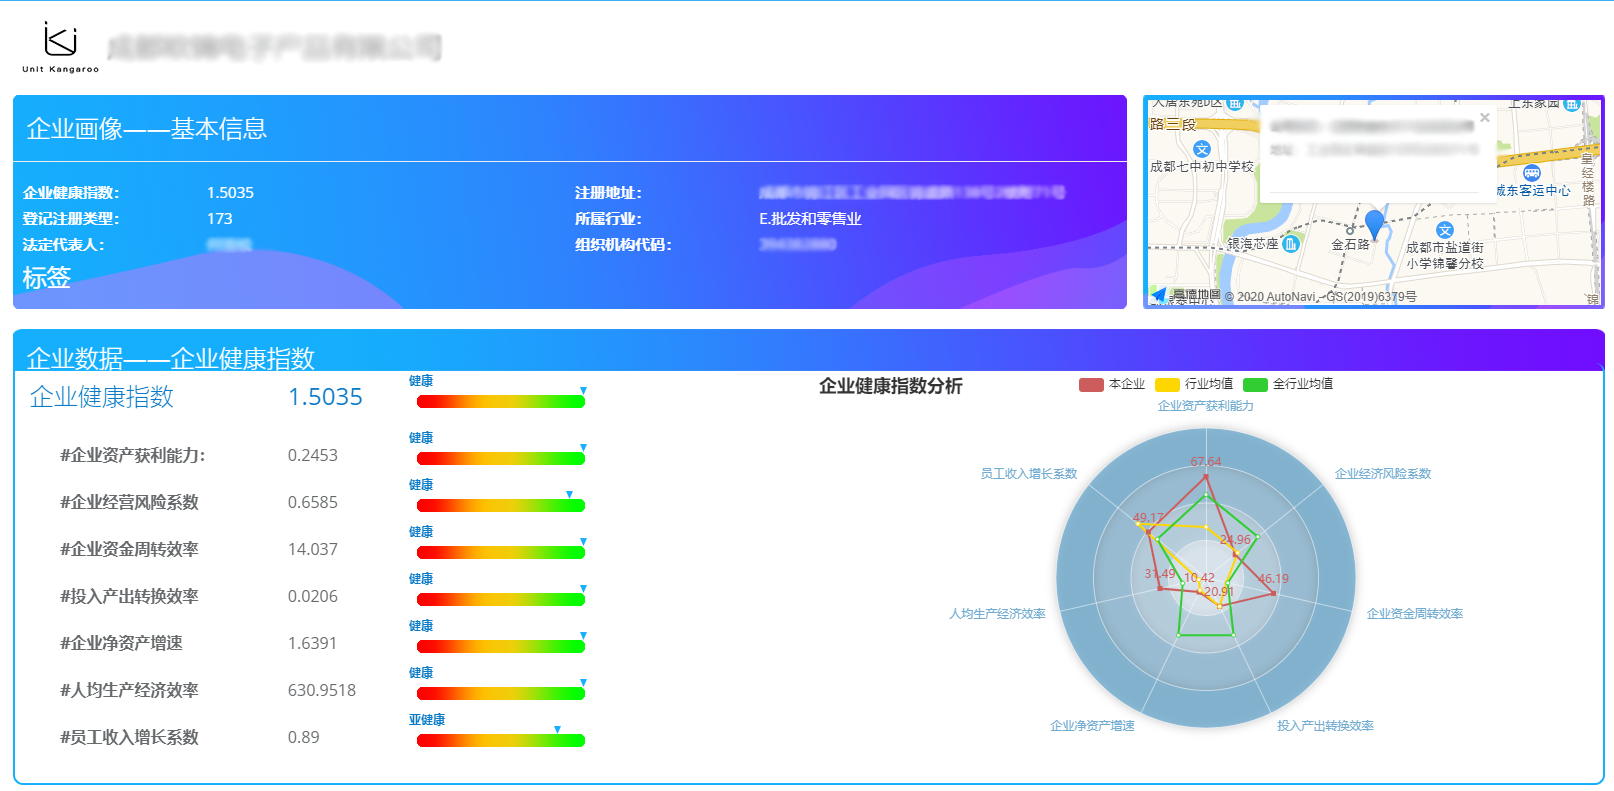The image size is (1614, 791).
Task: Click the 员工收入增长系数 gauge bar
Action: [x=500, y=740]
